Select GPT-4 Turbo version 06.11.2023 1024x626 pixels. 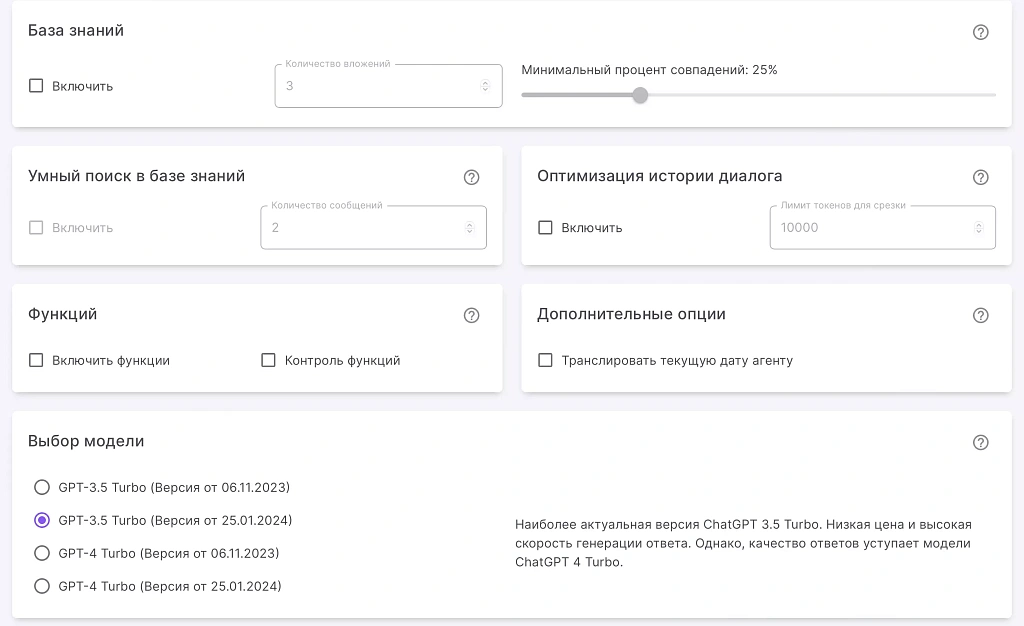[x=42, y=553]
